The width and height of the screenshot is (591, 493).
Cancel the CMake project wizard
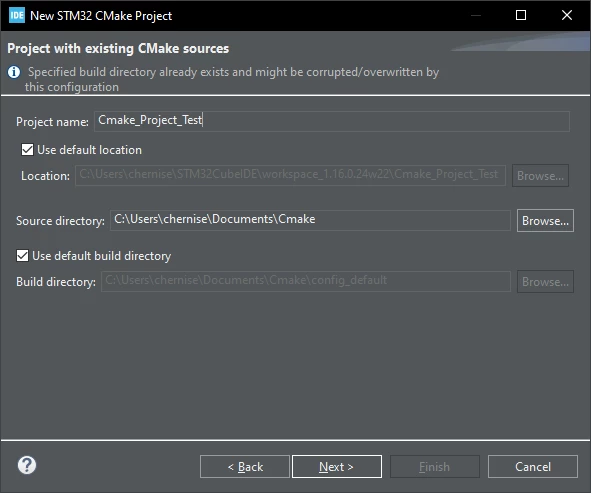[x=533, y=467]
